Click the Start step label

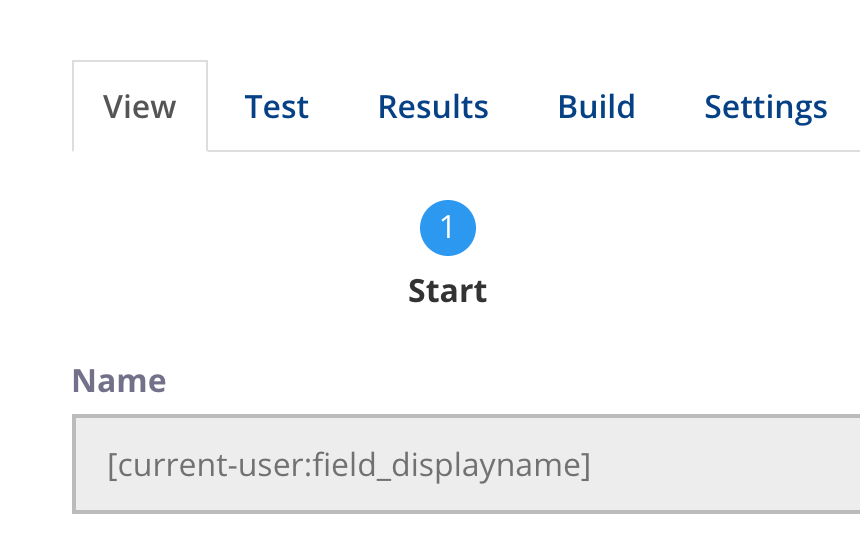(x=448, y=291)
